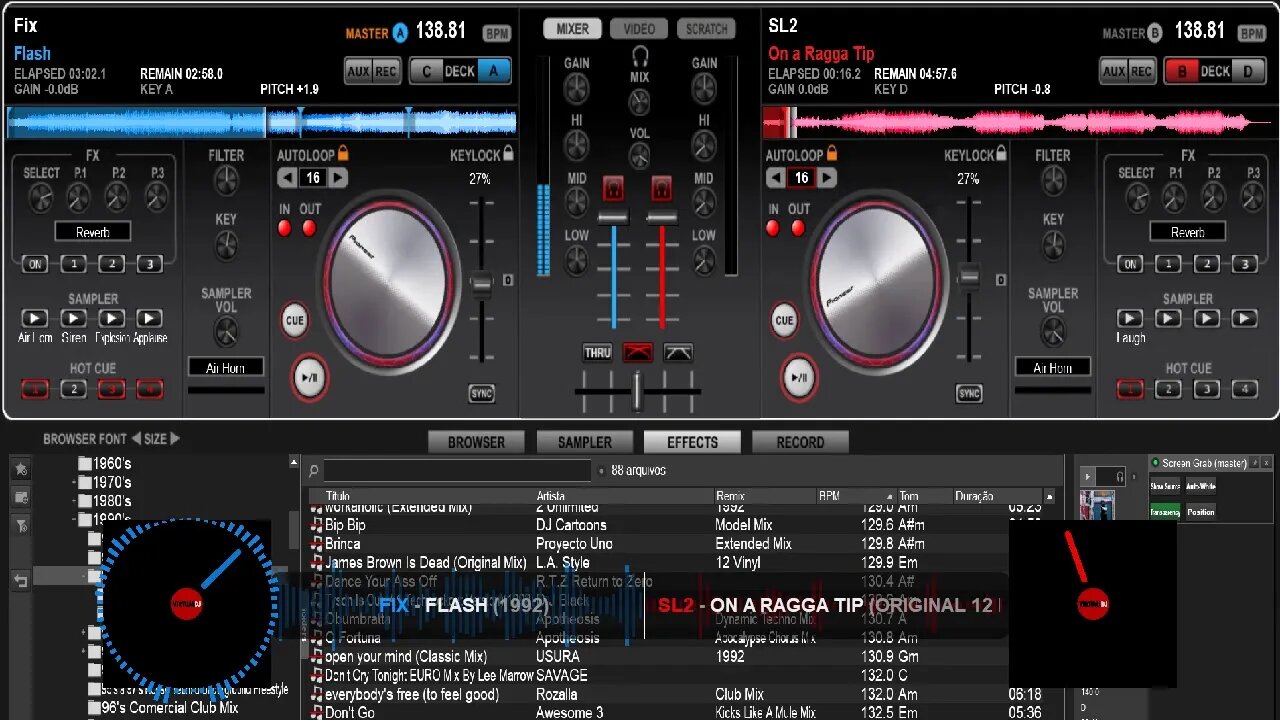
Task: Click the left channel volume fader
Action: coord(613,218)
